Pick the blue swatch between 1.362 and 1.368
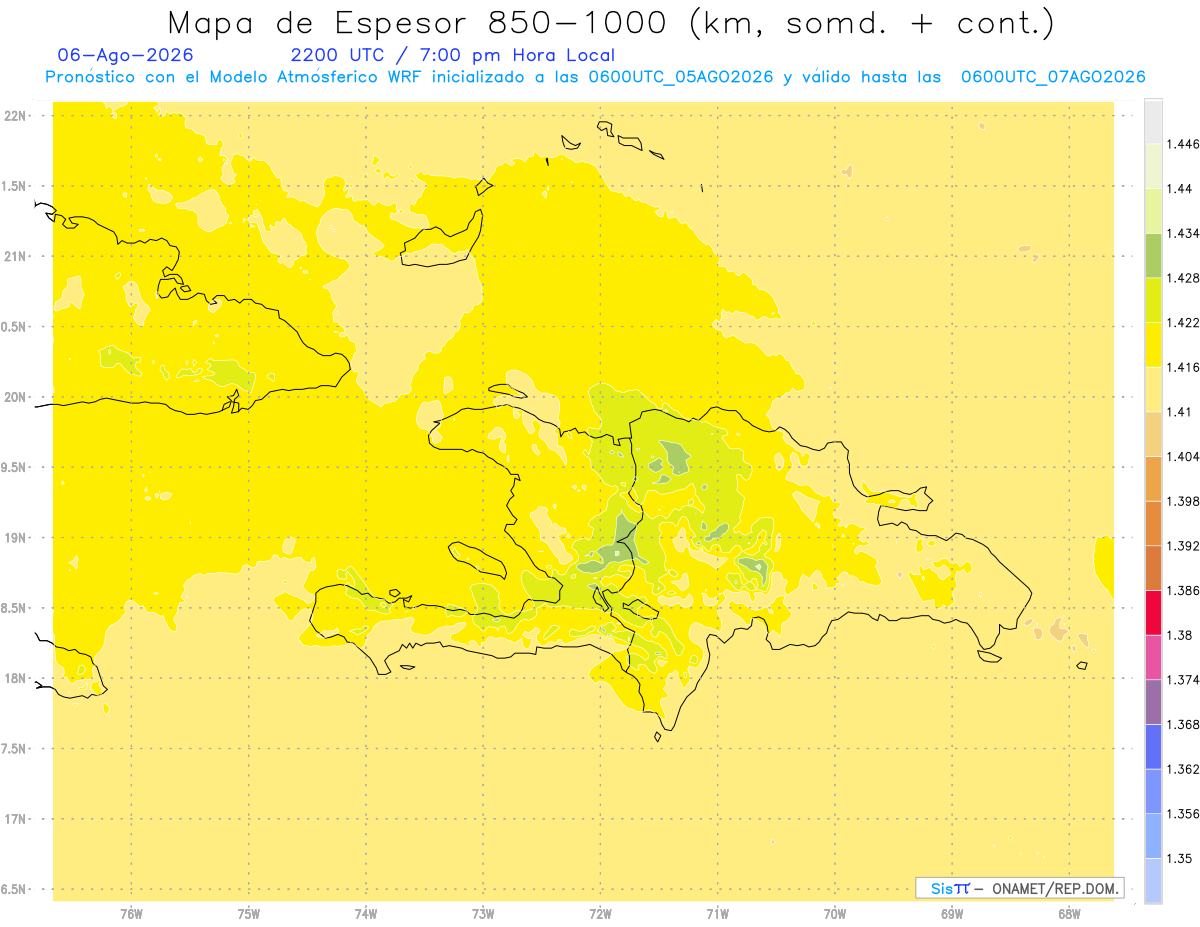Viewport: 1200px width, 927px height. [x=1153, y=746]
